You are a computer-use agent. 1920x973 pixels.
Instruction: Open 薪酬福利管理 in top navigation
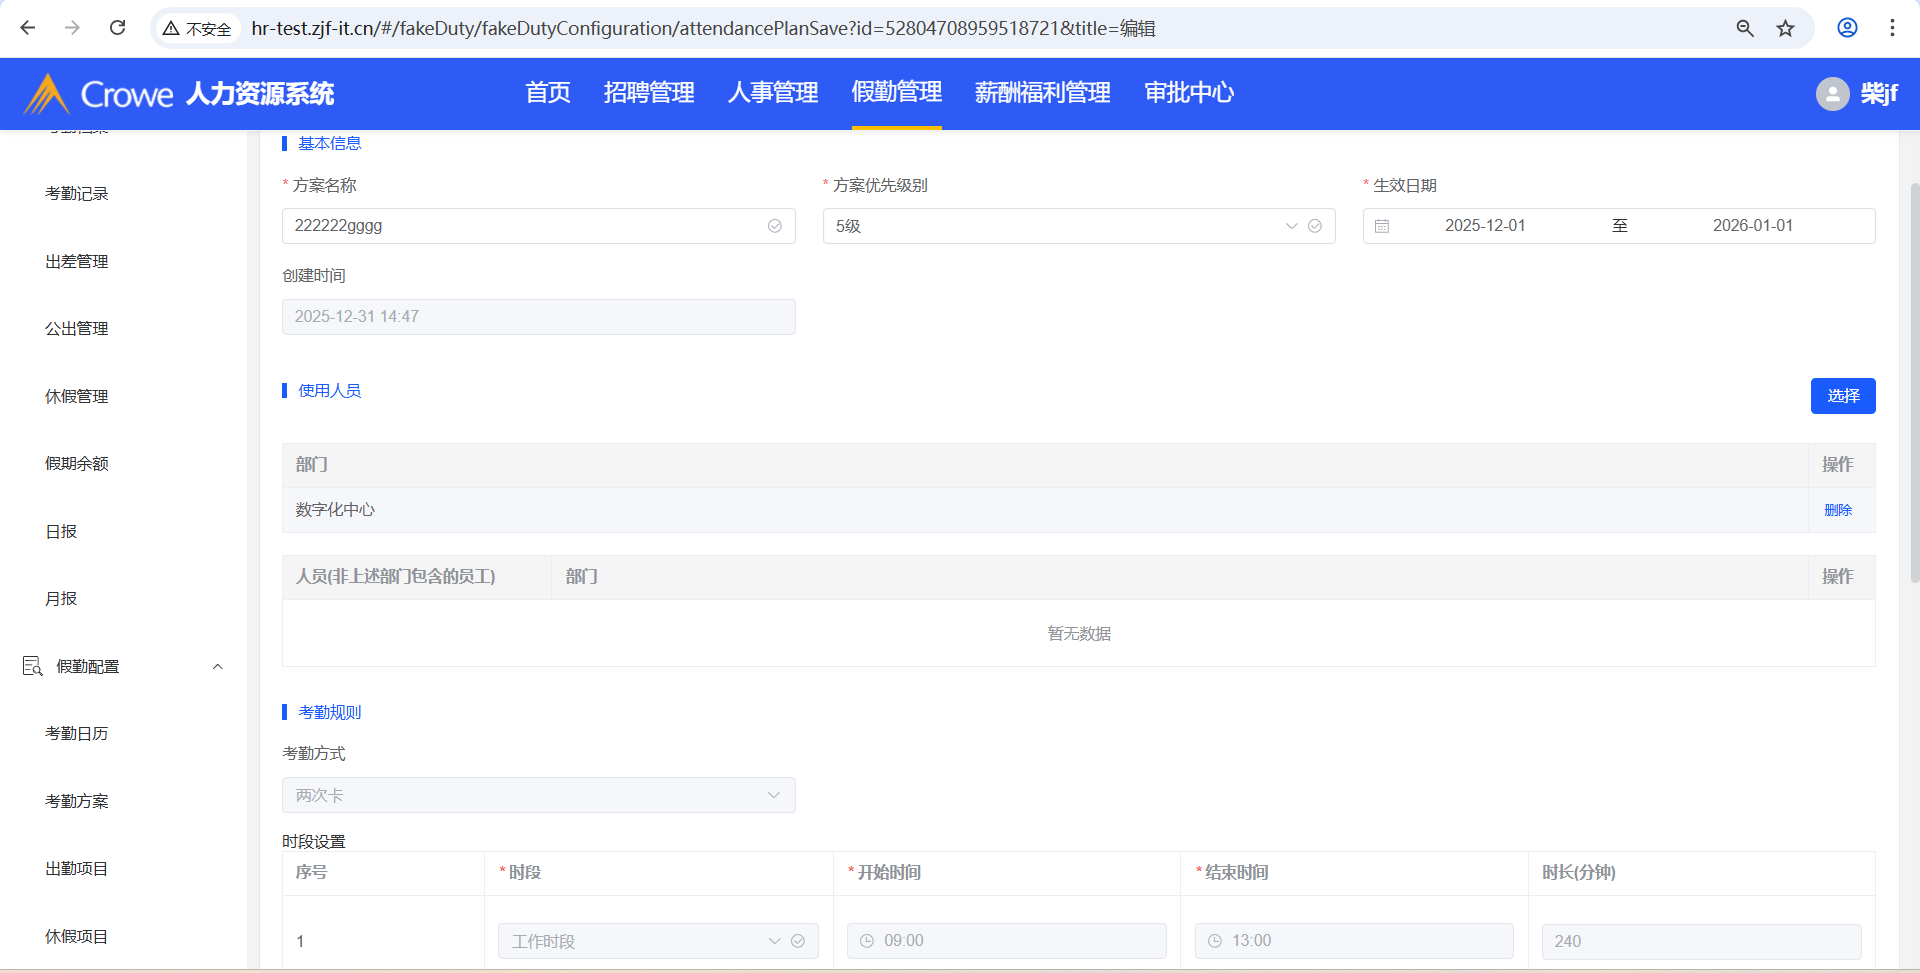(1042, 93)
